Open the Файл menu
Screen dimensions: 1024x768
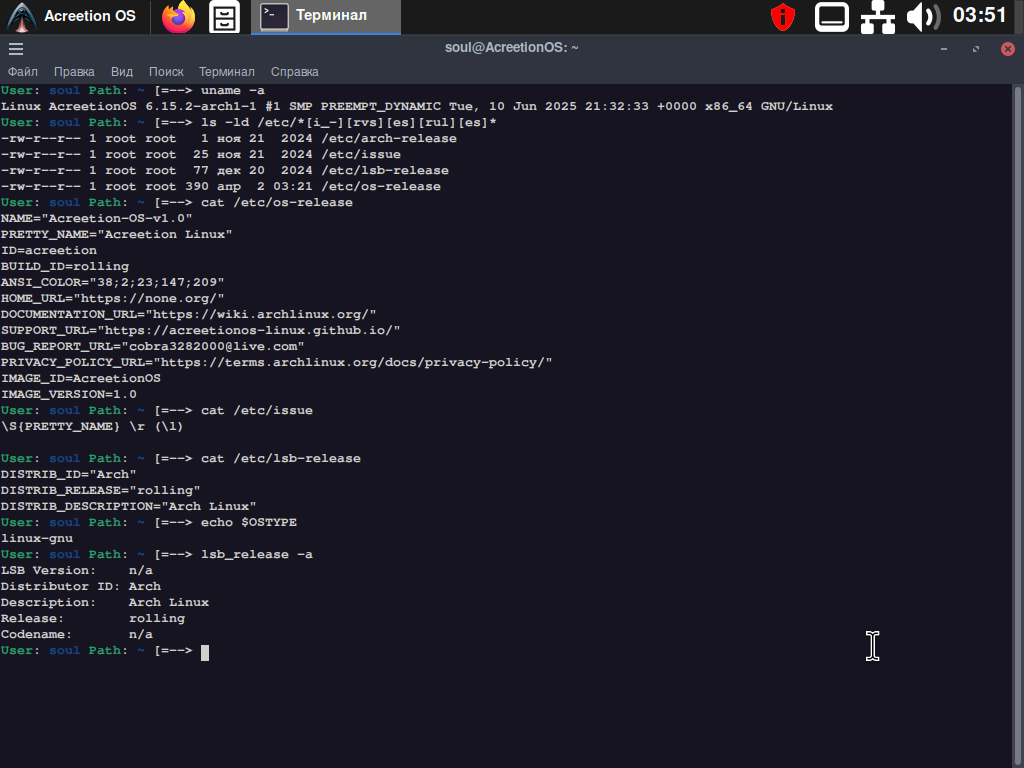point(23,72)
